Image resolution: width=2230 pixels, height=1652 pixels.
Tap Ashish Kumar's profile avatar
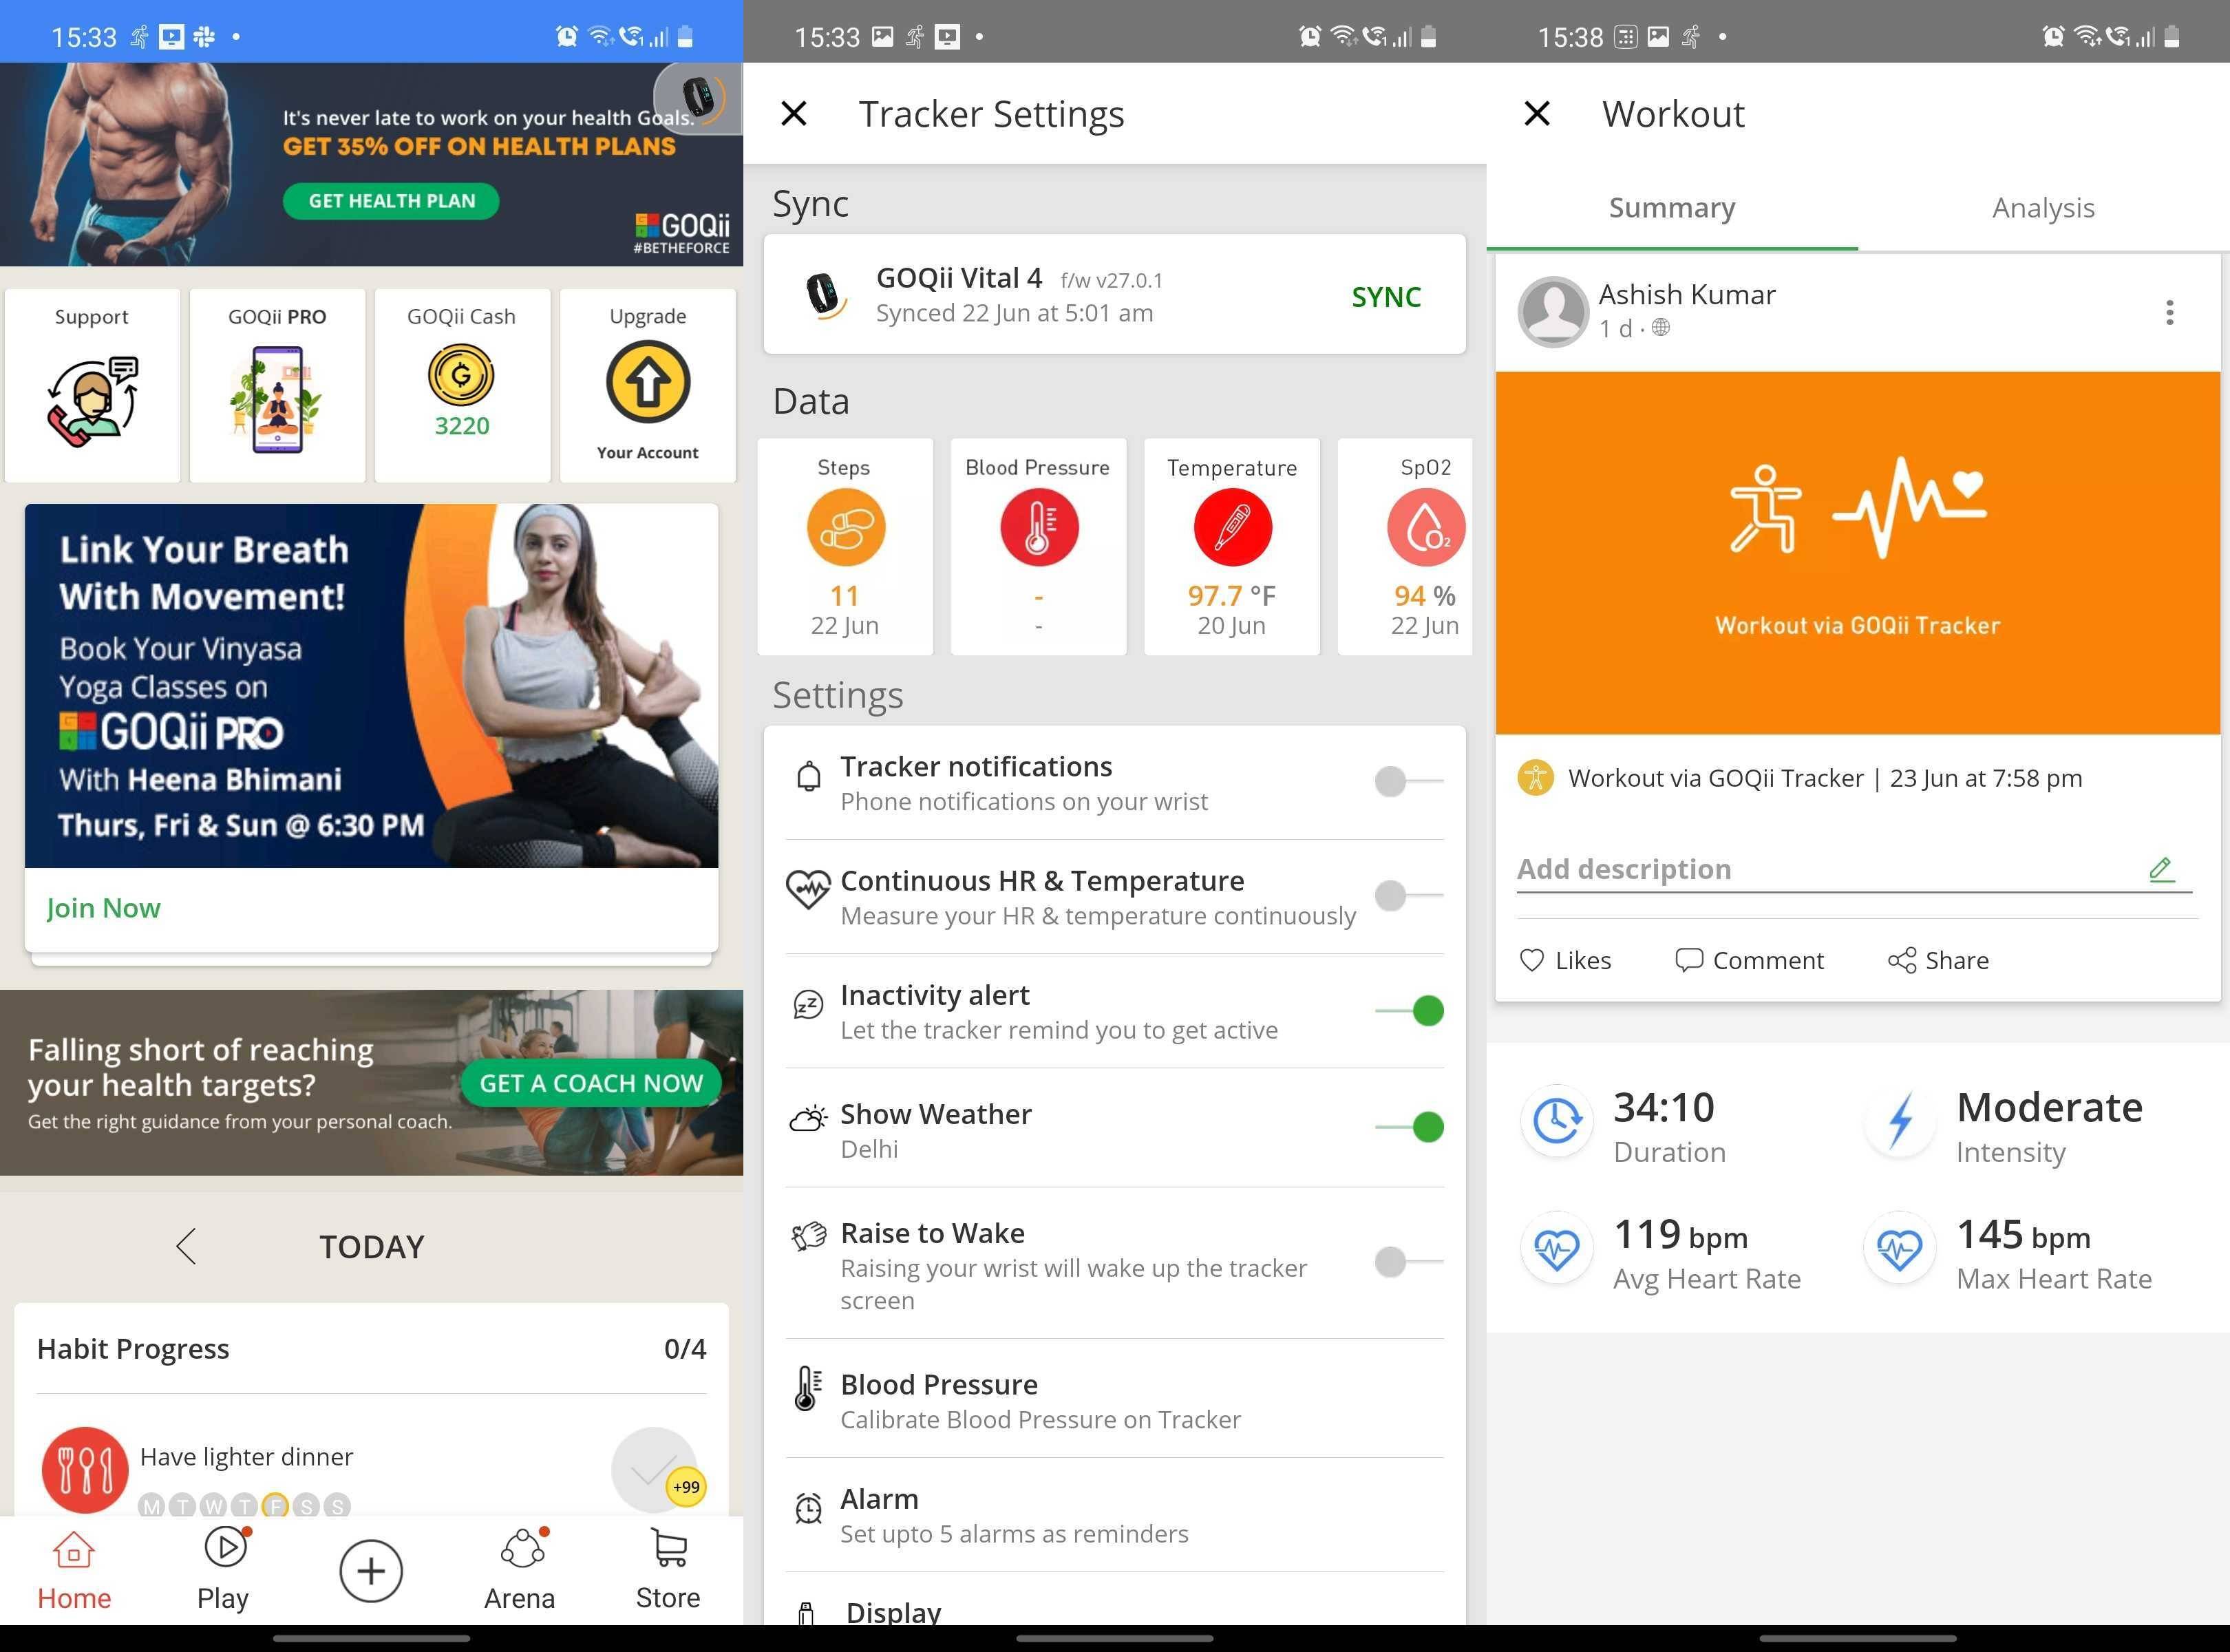[1553, 312]
